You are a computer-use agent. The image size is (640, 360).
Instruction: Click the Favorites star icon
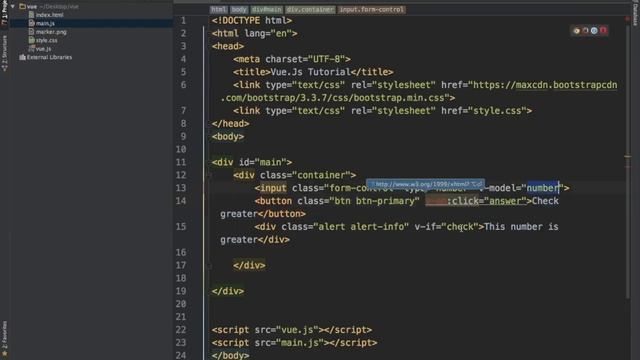tap(4, 353)
